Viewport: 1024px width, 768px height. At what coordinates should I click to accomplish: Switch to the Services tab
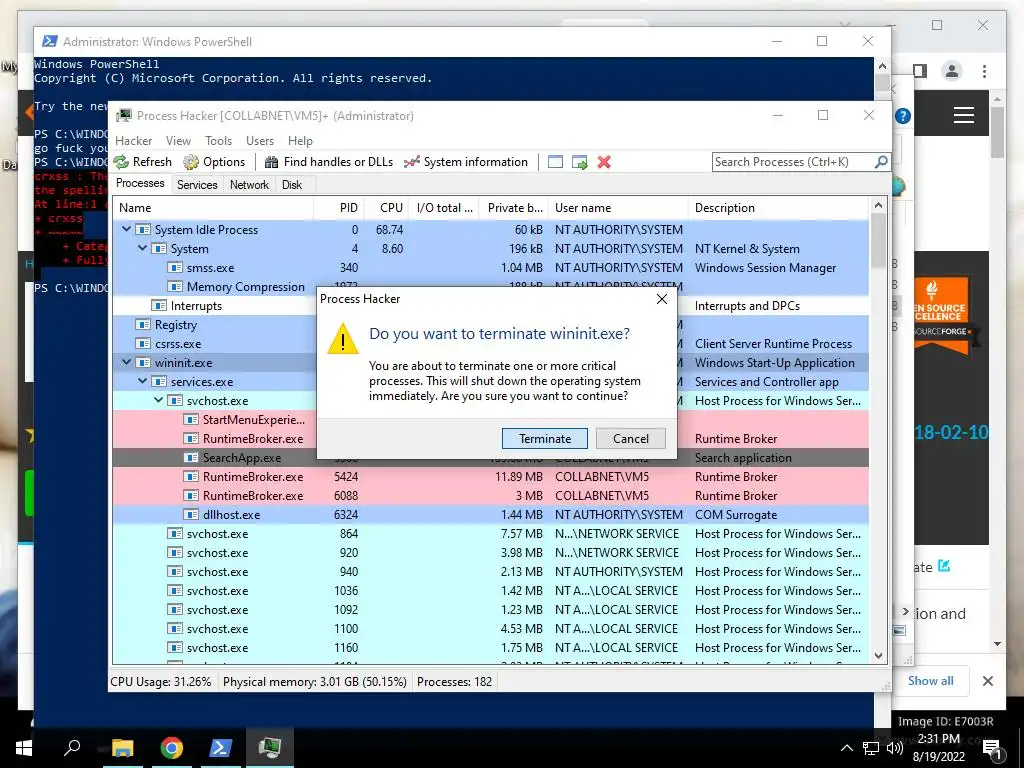(x=197, y=185)
